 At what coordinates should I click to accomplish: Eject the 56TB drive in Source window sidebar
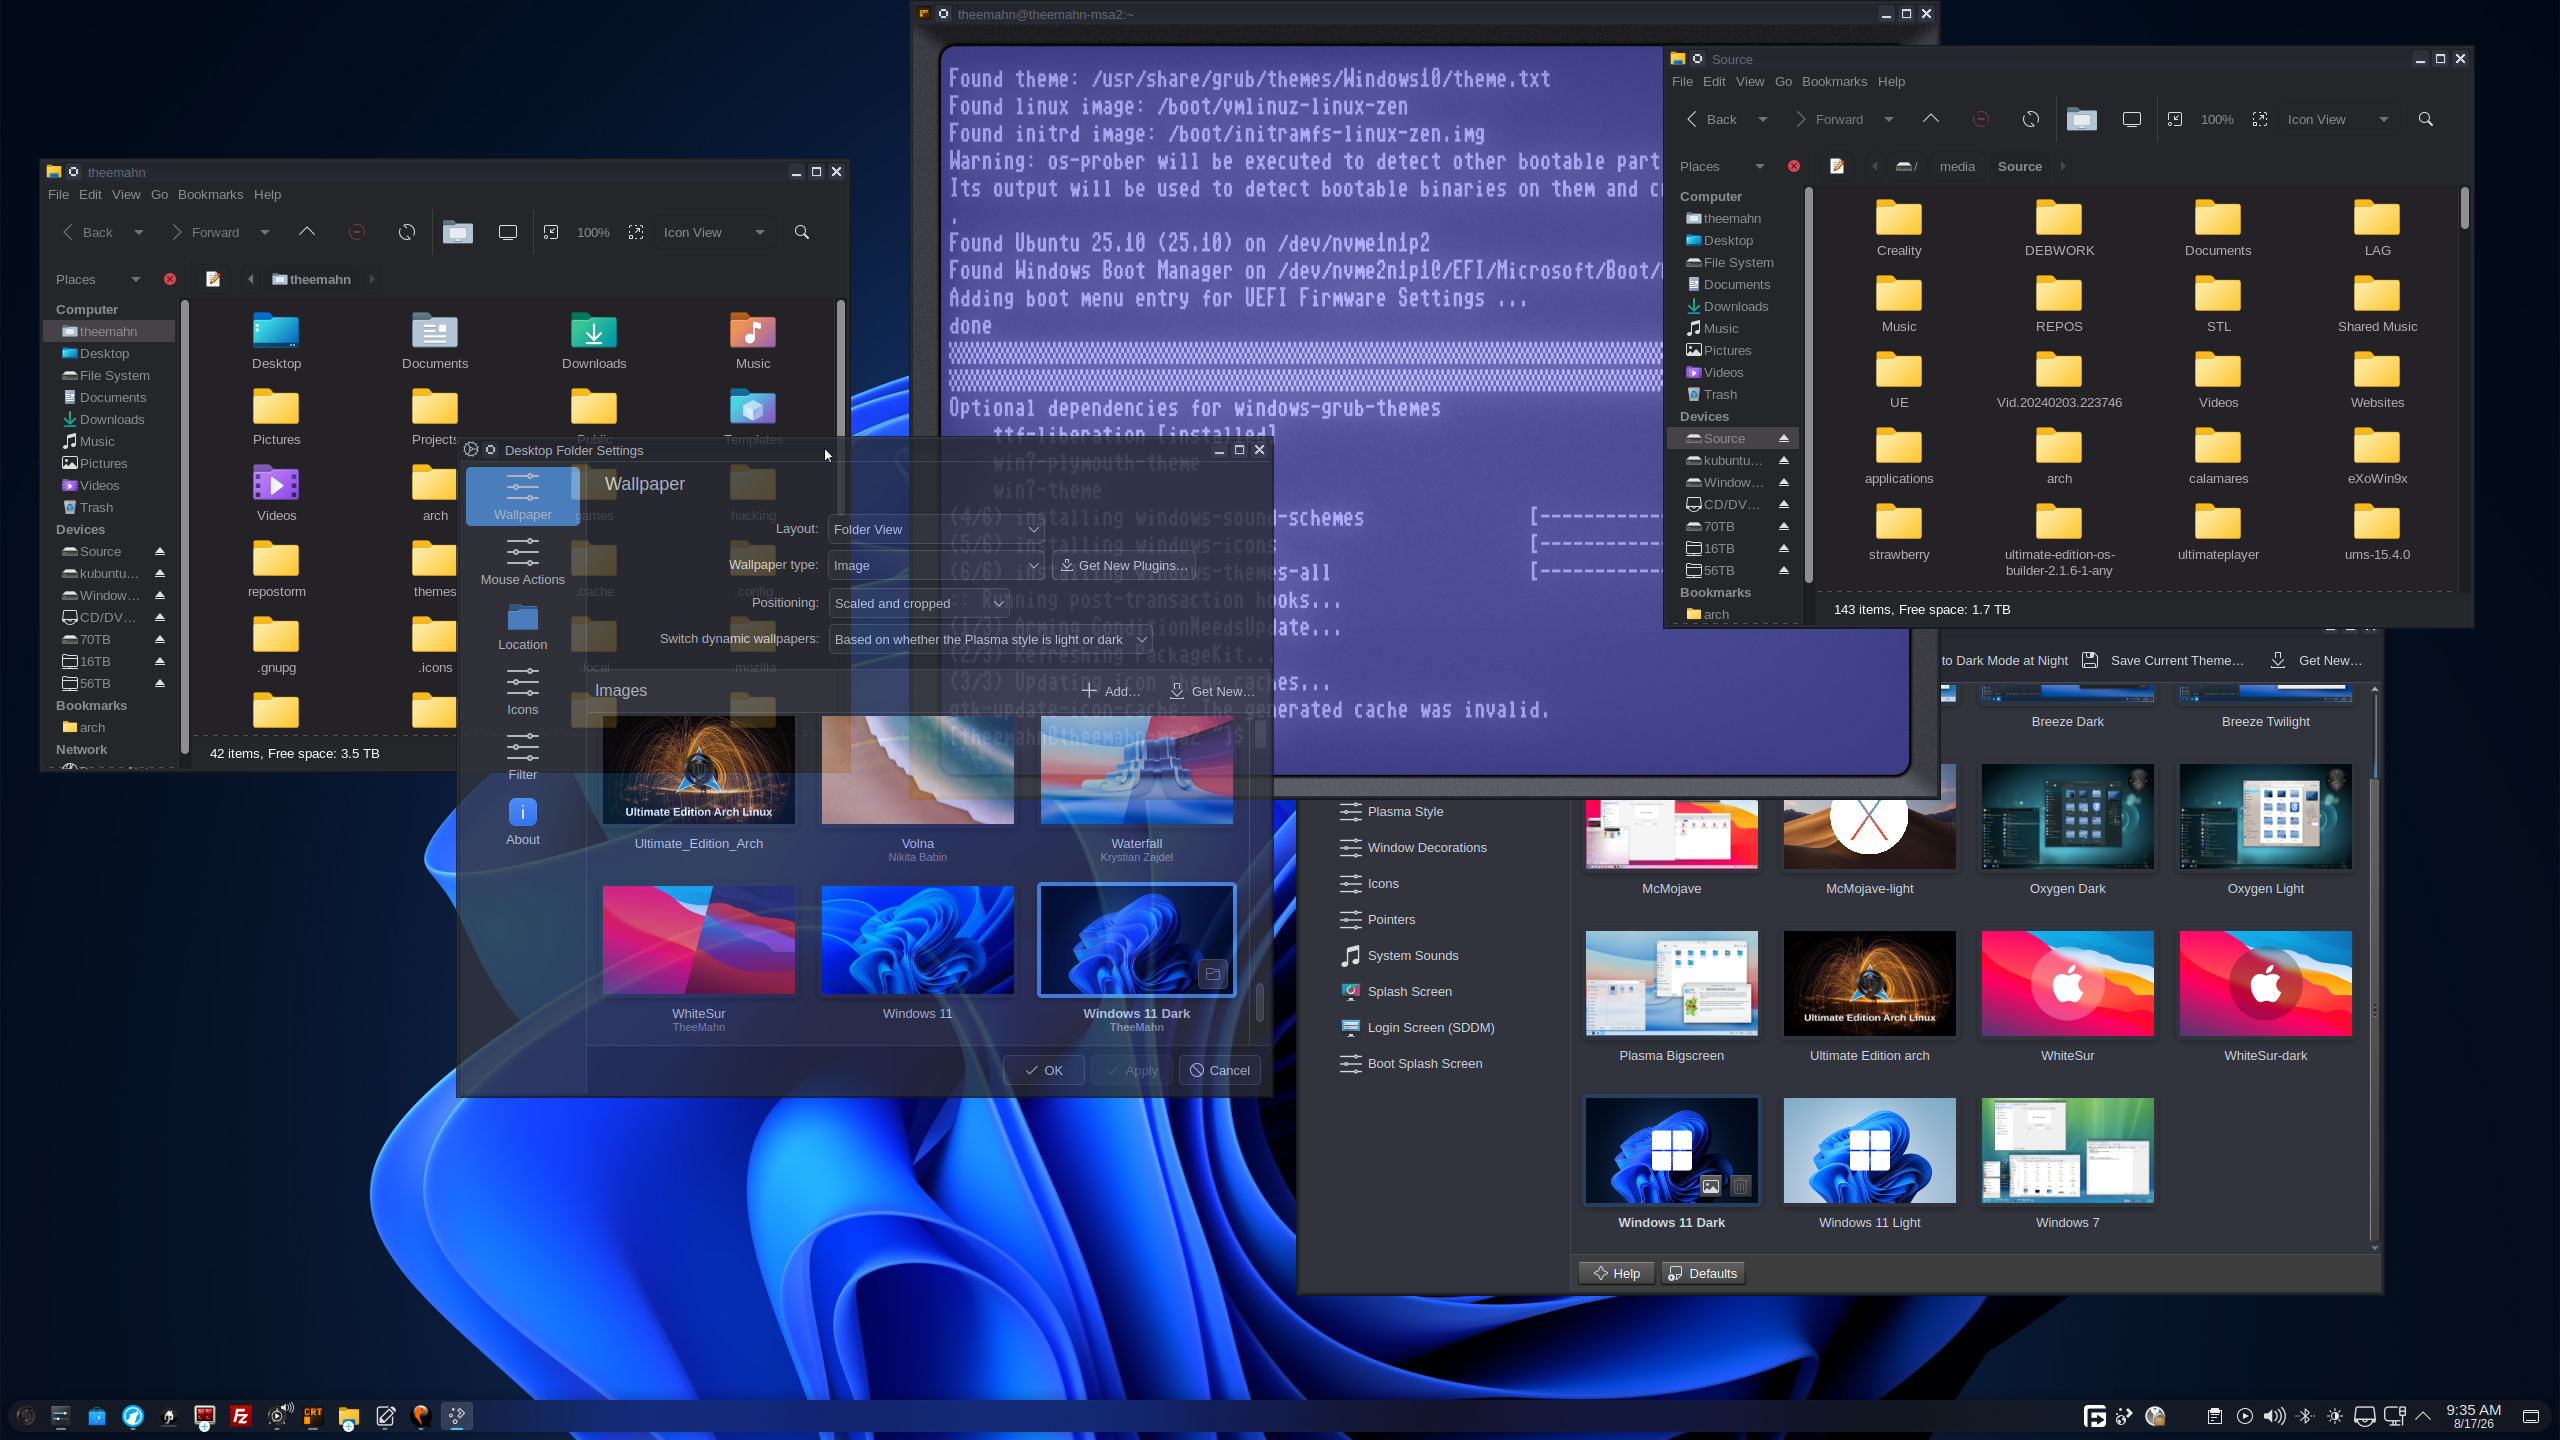pos(1784,570)
